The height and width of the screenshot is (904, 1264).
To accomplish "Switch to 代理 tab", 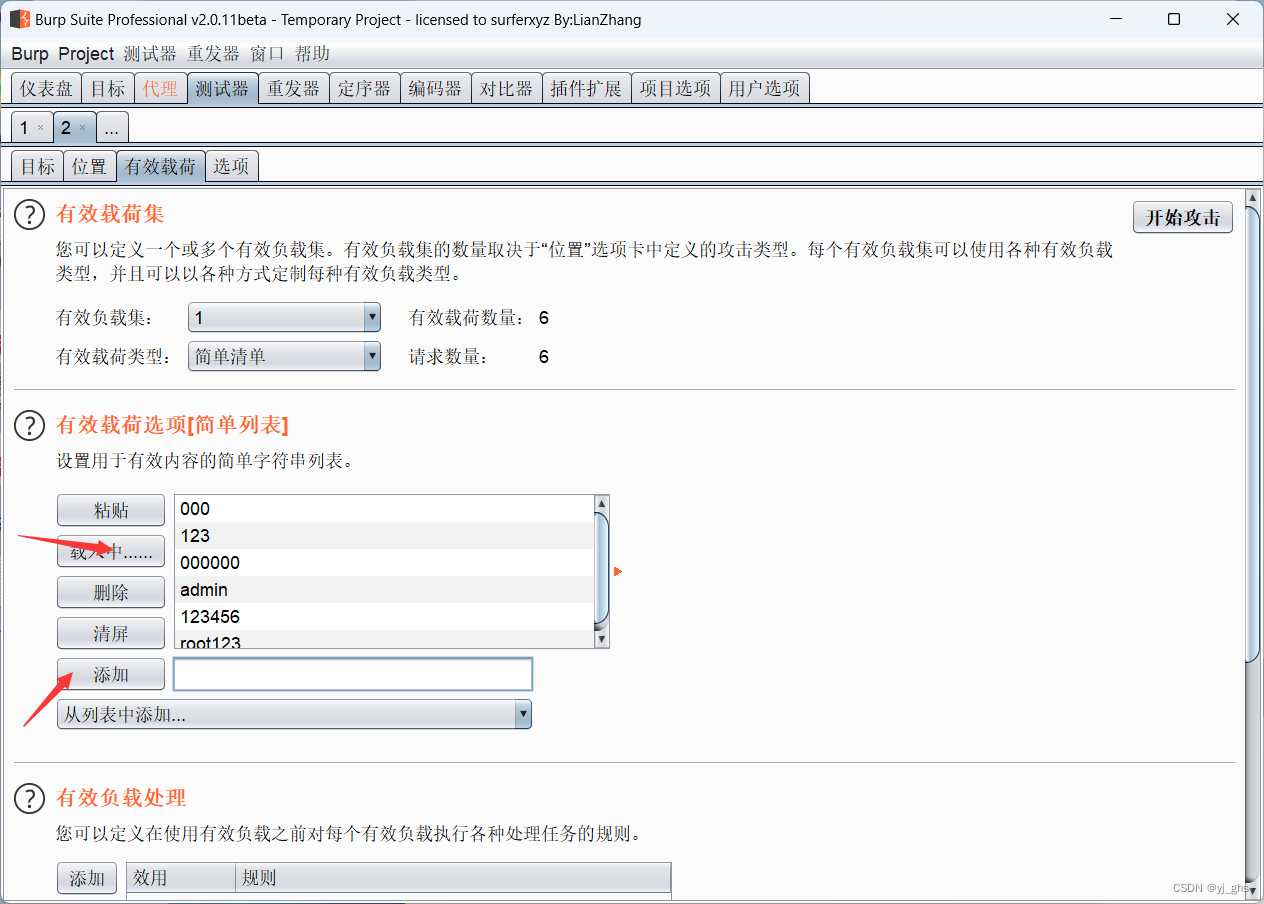I will pyautogui.click(x=160, y=88).
